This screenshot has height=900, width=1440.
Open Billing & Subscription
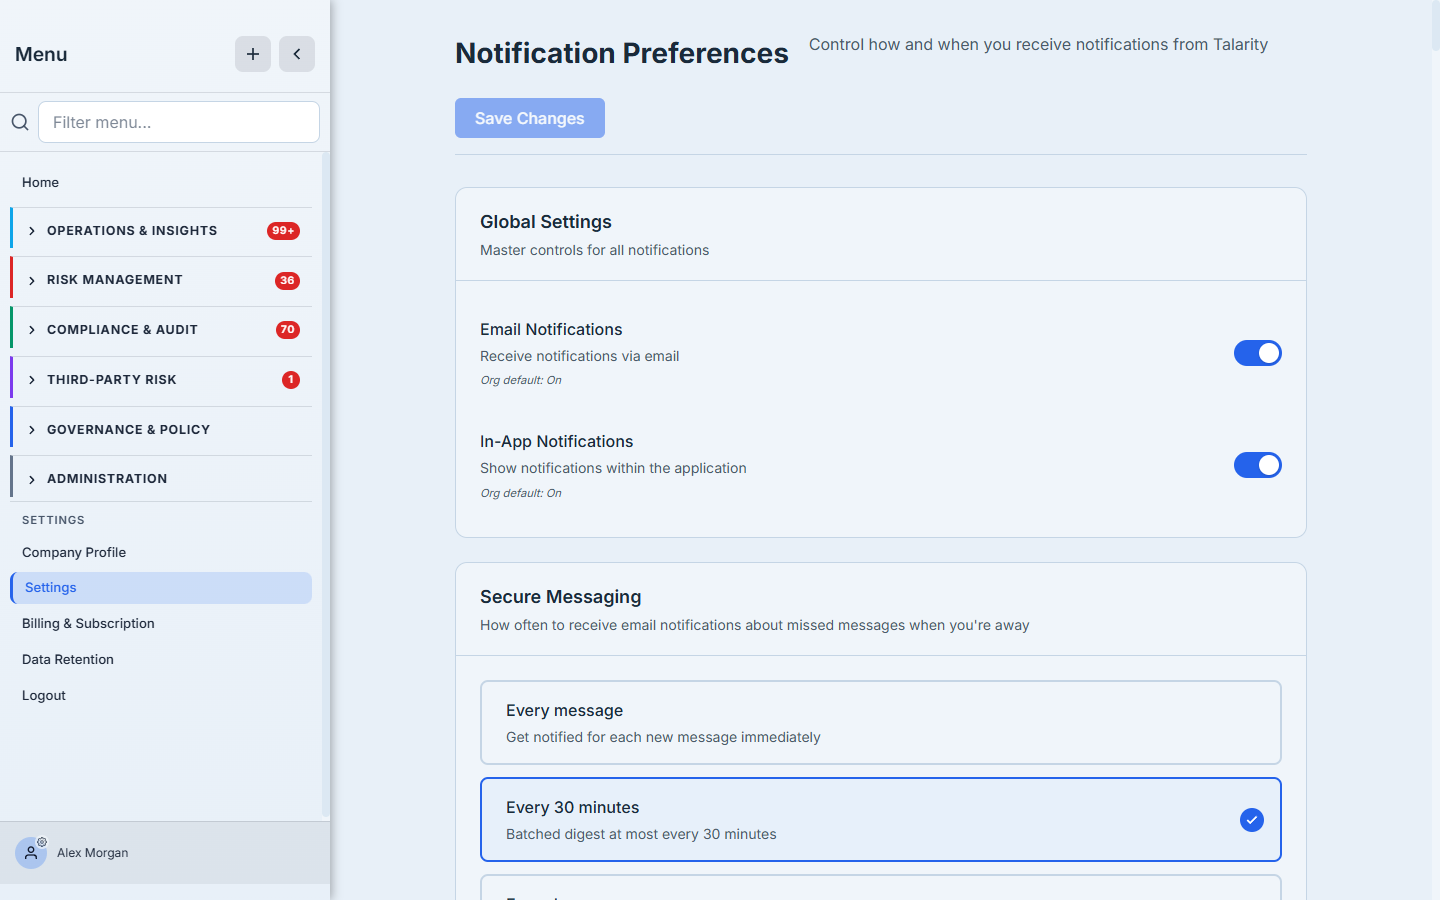point(161,623)
